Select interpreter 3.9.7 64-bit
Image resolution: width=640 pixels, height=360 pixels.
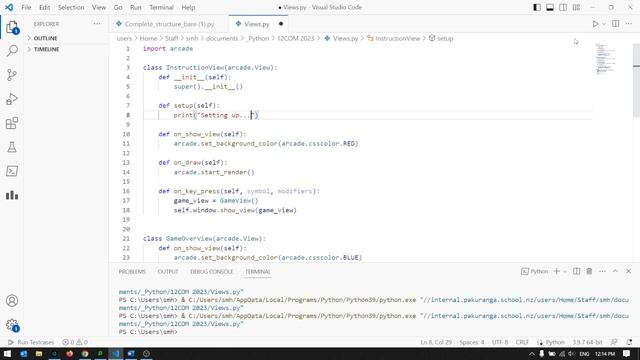point(587,342)
